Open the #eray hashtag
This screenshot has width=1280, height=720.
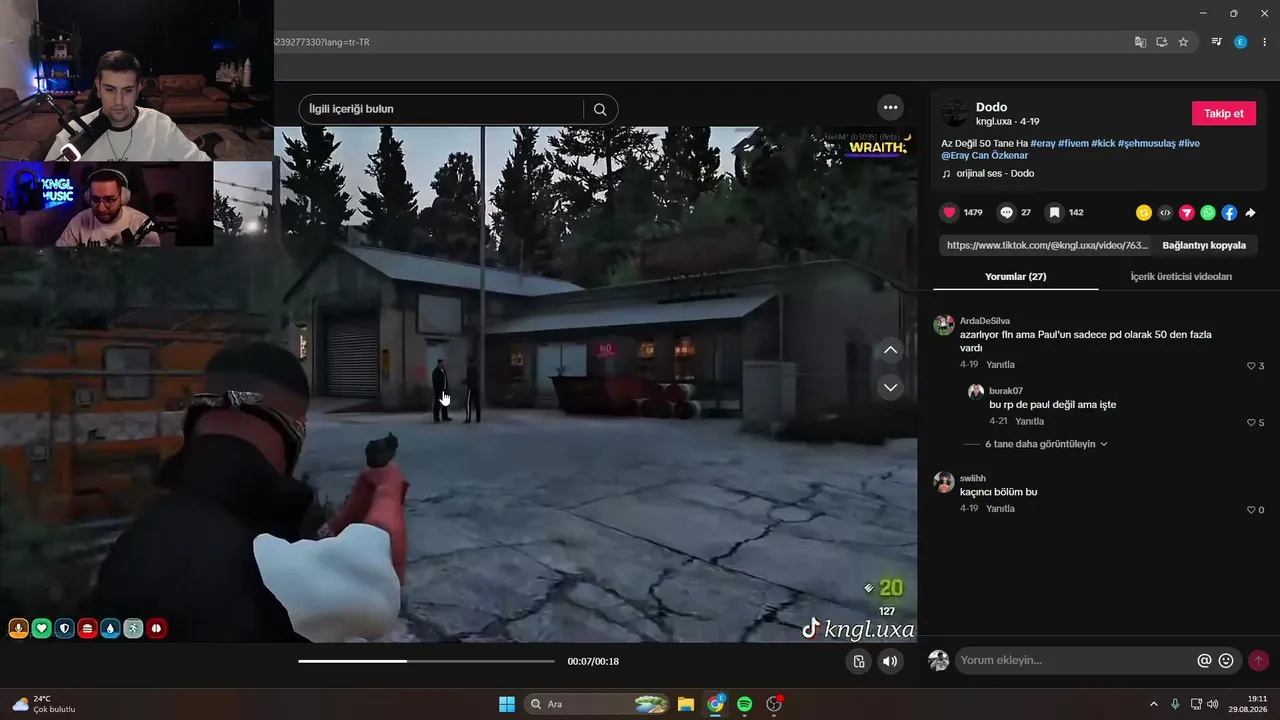click(x=1043, y=144)
